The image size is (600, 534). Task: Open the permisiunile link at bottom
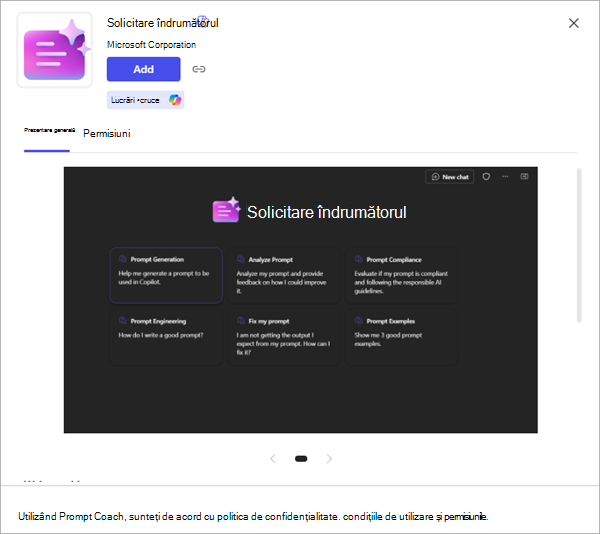(465, 517)
